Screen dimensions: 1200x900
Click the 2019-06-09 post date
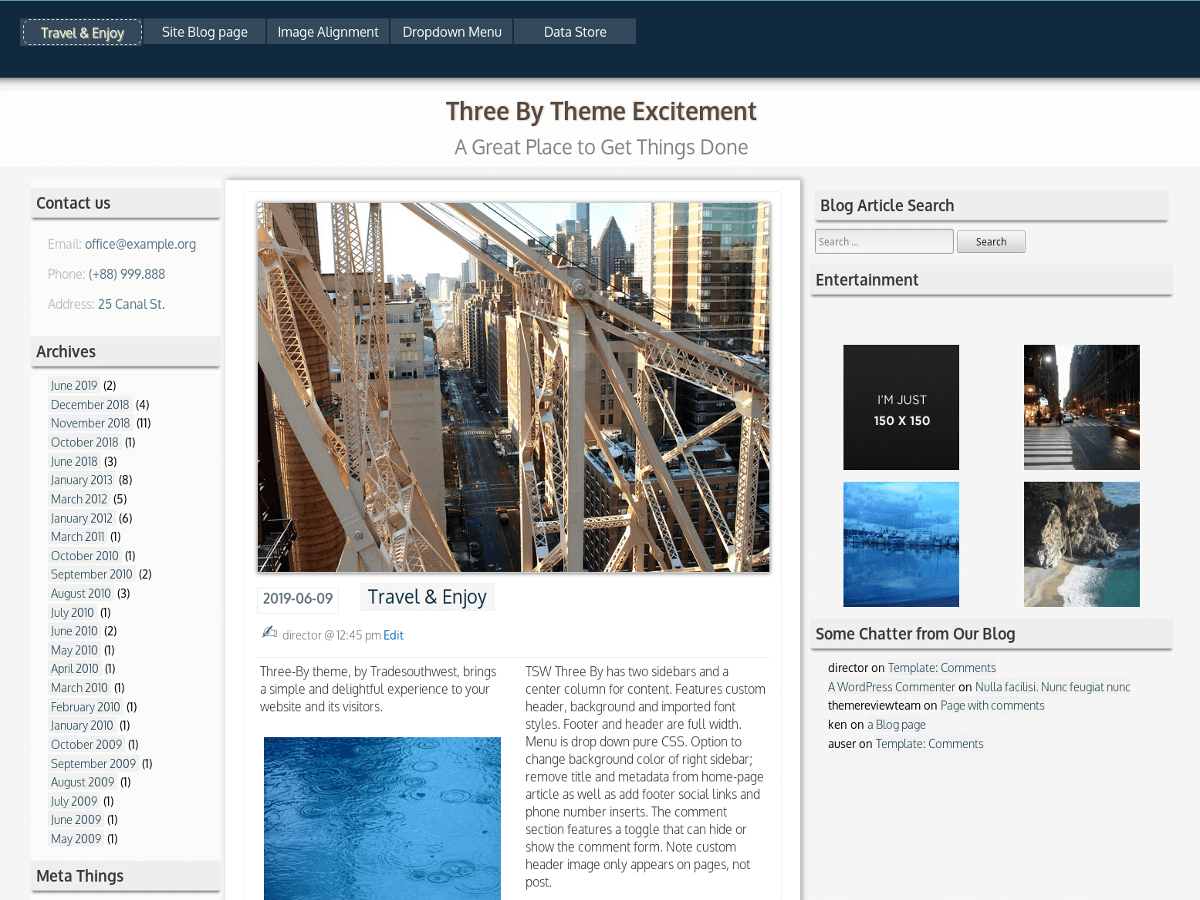[298, 599]
